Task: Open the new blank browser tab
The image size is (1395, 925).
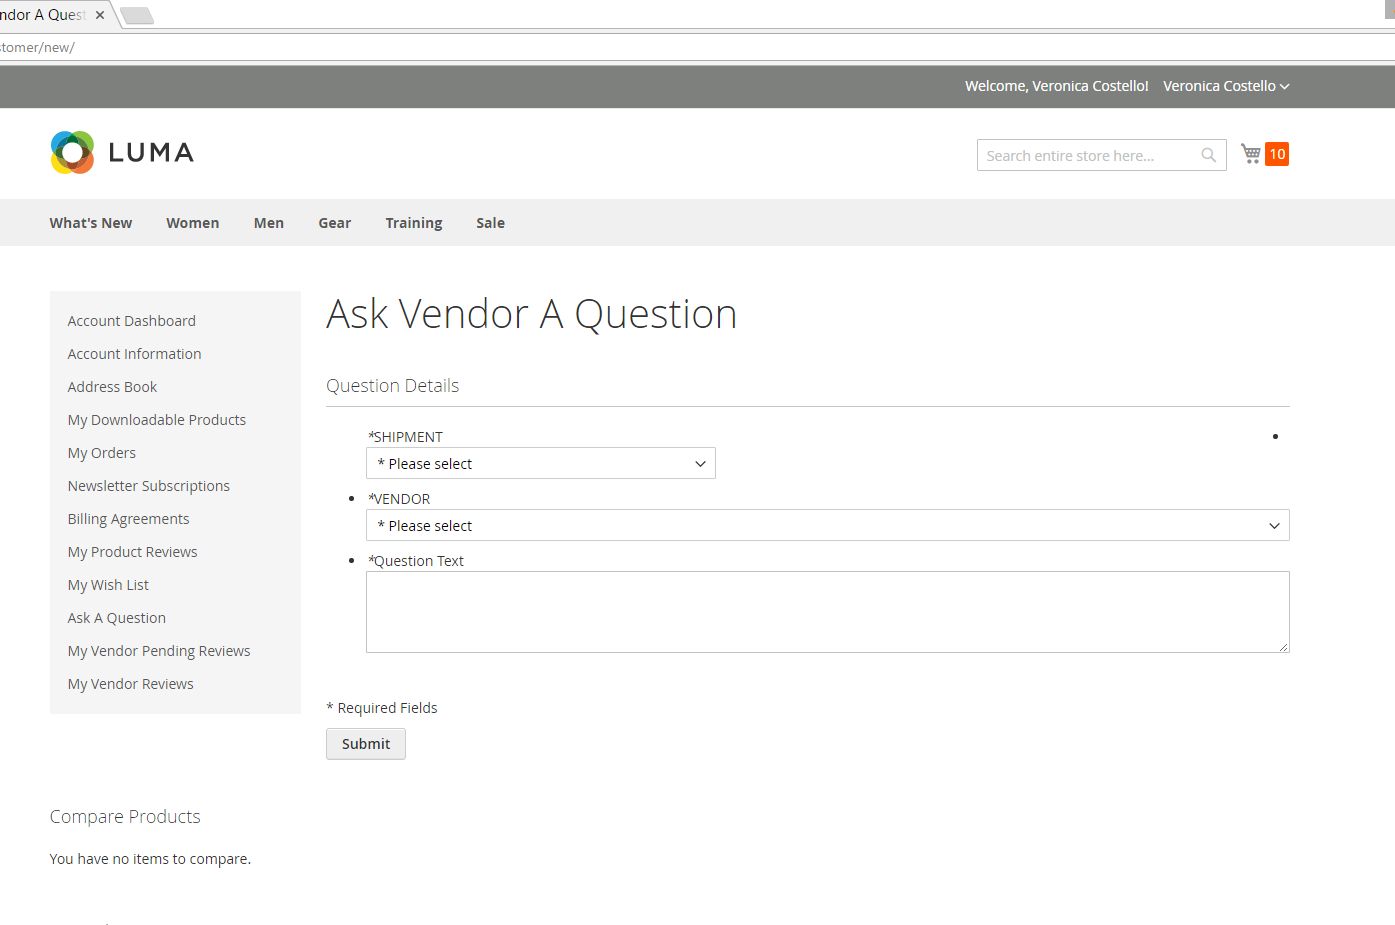Action: (137, 15)
